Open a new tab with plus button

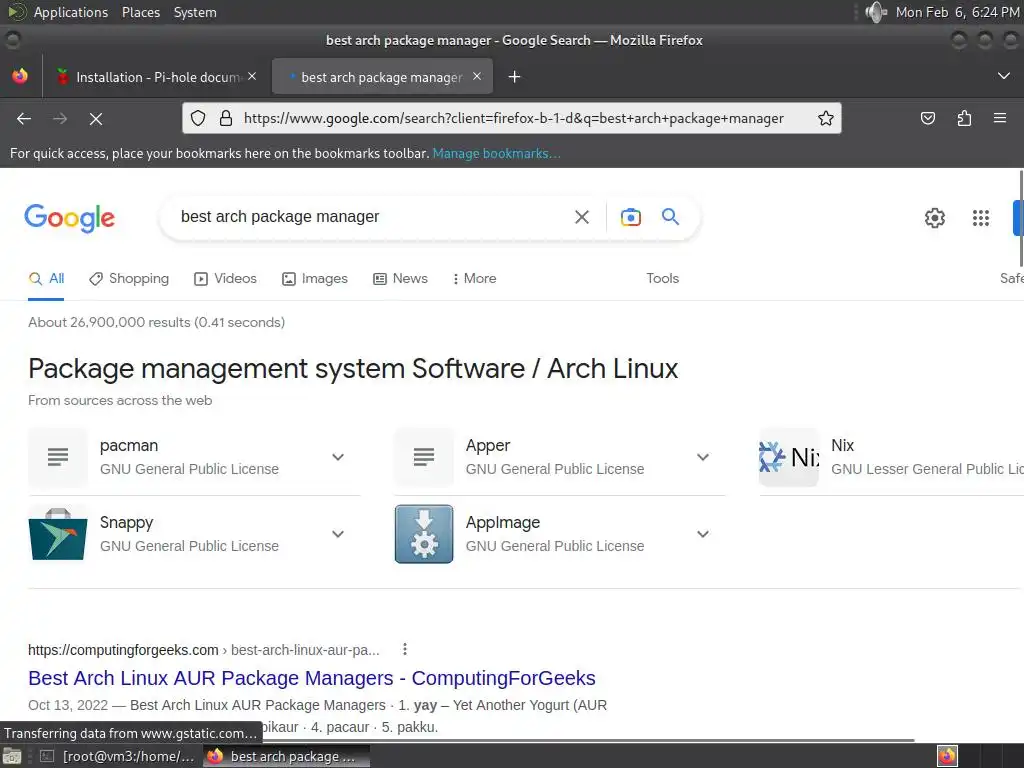[x=515, y=77]
